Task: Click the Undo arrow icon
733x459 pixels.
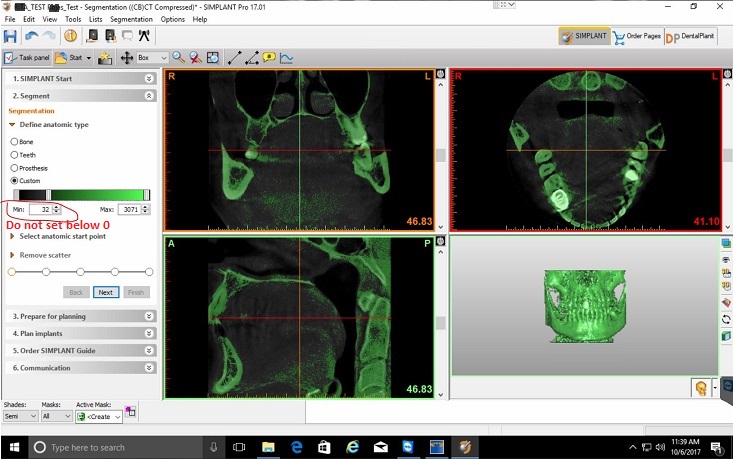Action: click(33, 36)
